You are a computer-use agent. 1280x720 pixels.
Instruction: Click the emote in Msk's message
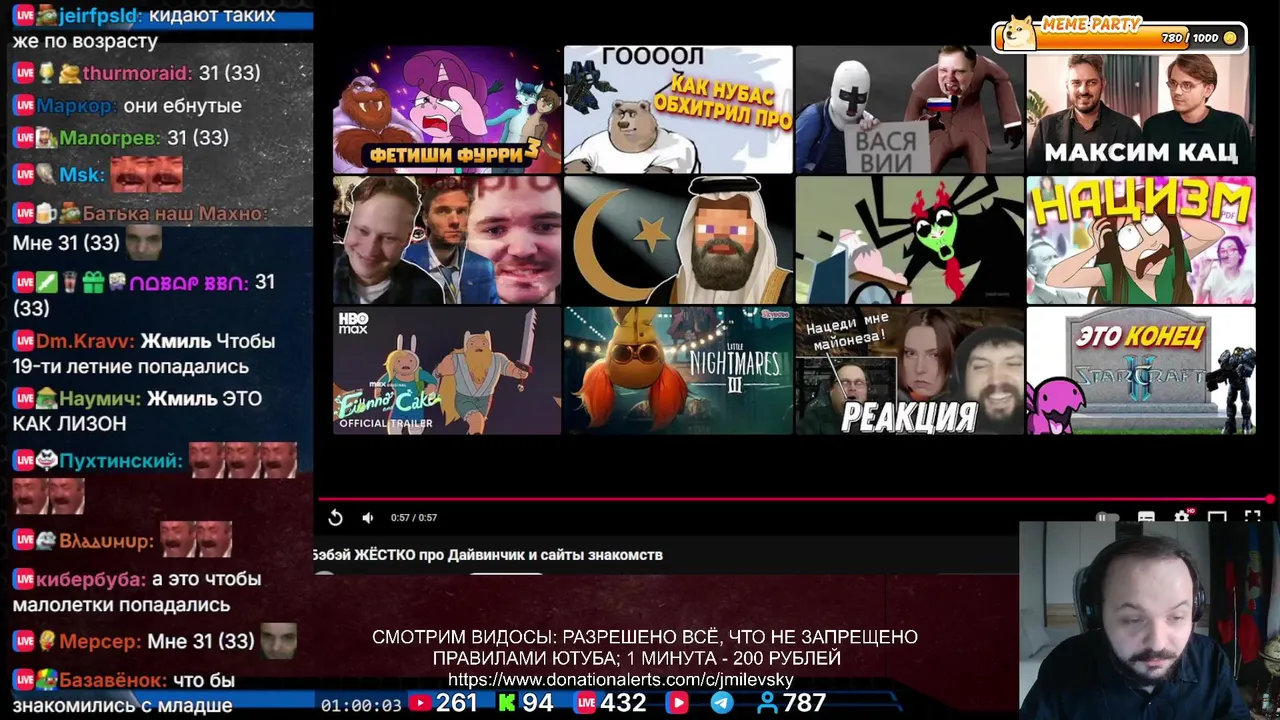(146, 174)
